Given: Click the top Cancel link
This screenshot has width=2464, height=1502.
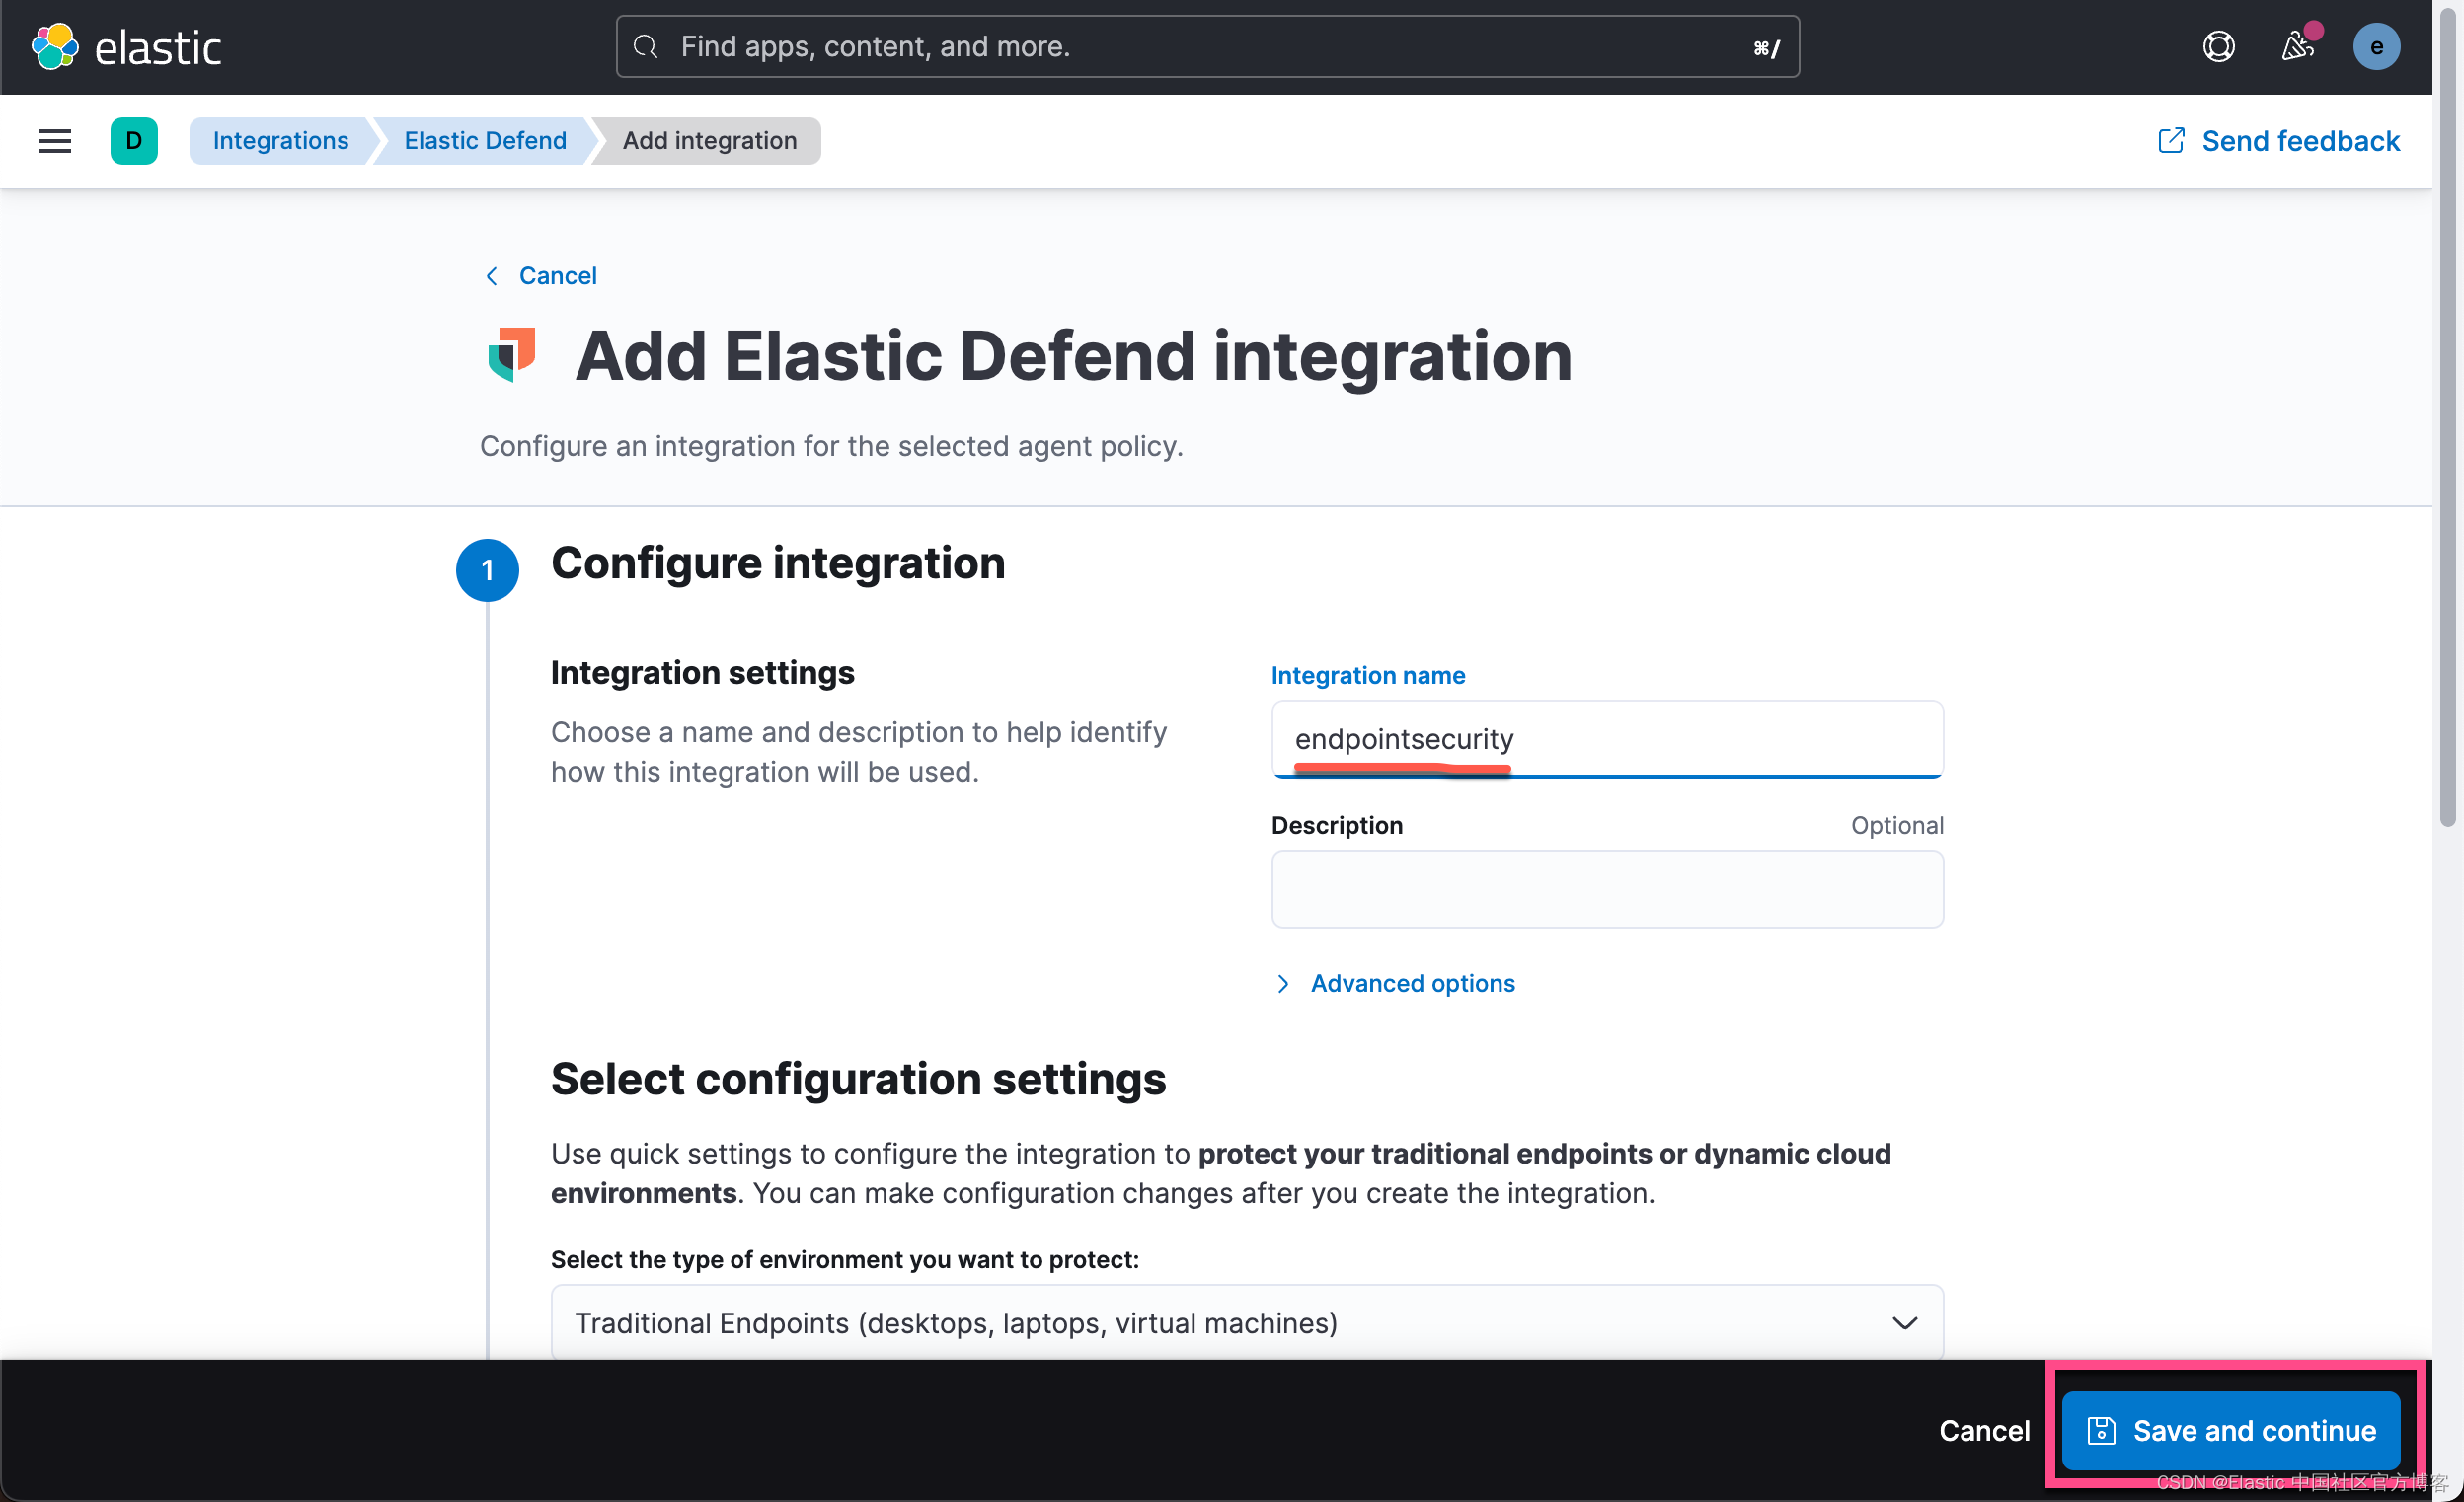Looking at the screenshot, I should click(557, 276).
